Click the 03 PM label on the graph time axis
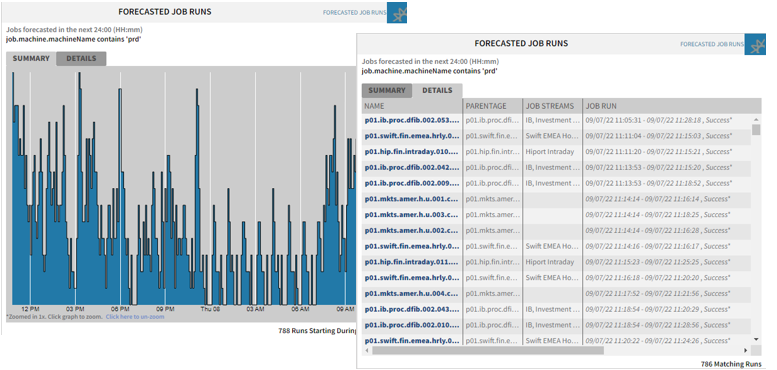This screenshot has height=370, width=777. [x=75, y=309]
